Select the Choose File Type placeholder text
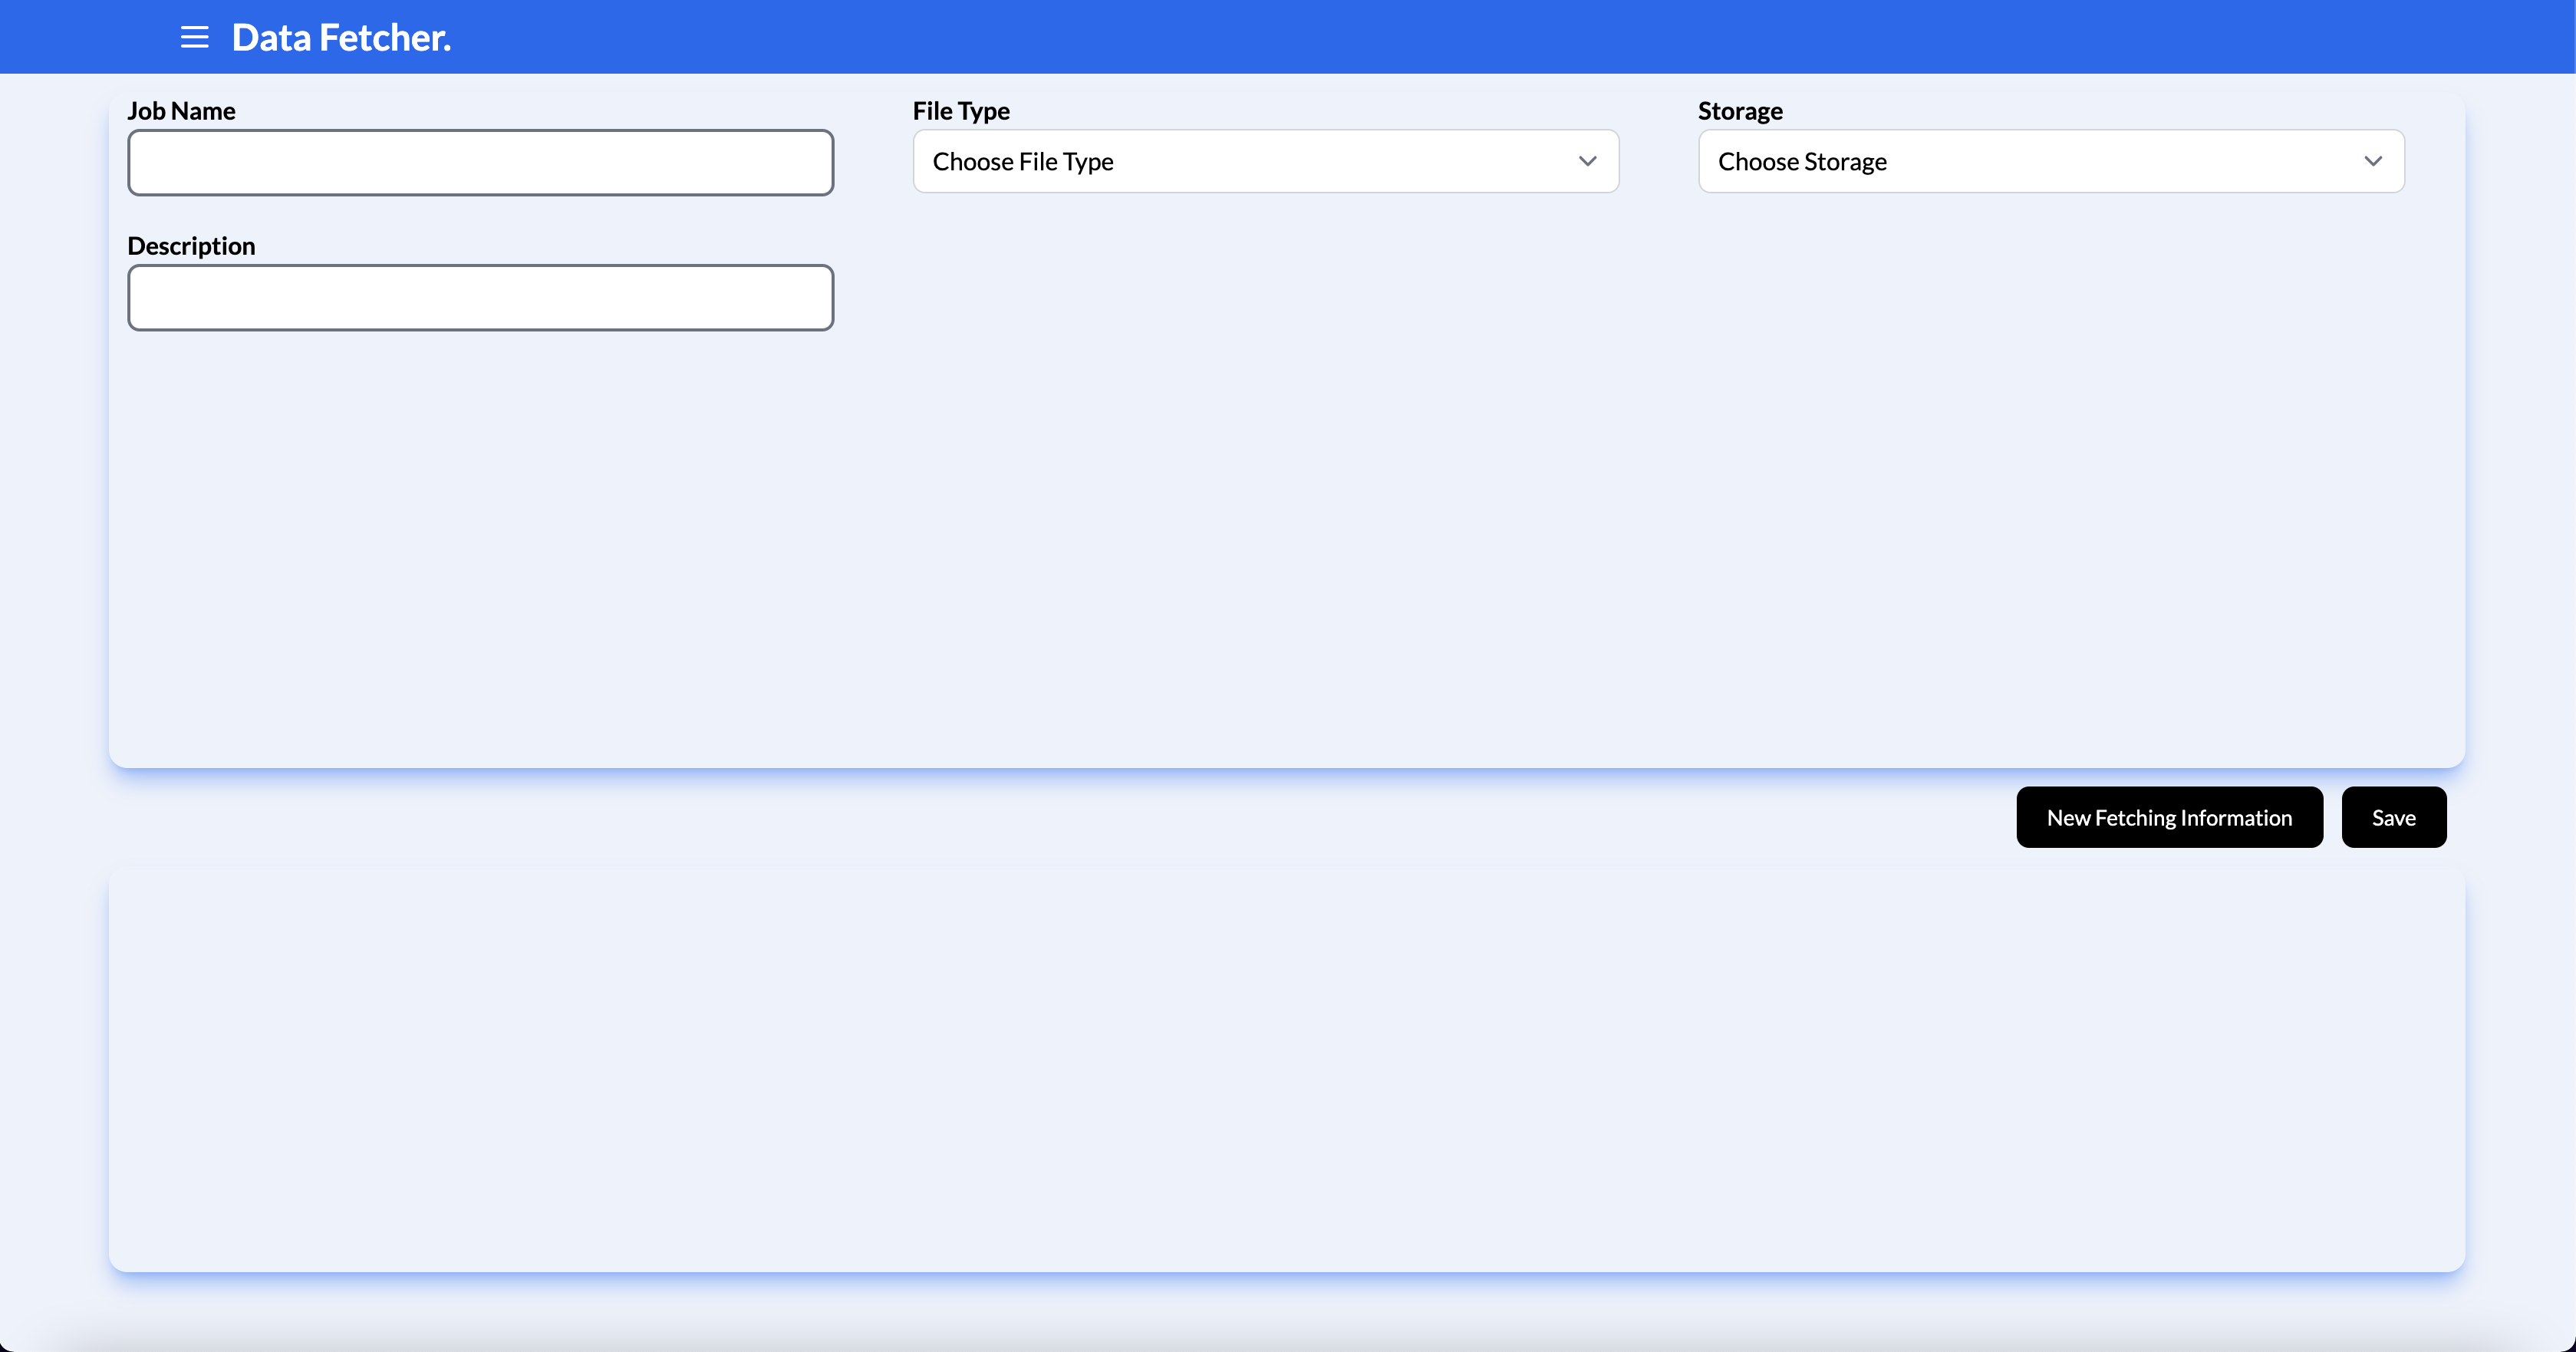 (1022, 161)
